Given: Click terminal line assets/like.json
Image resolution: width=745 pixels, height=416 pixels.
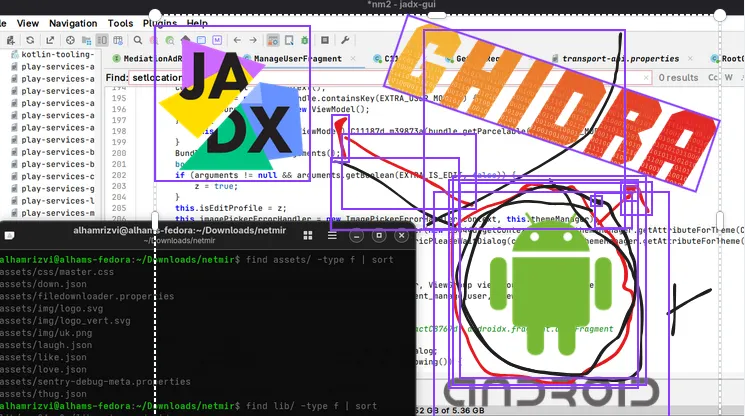Looking at the screenshot, I should click(x=43, y=357).
